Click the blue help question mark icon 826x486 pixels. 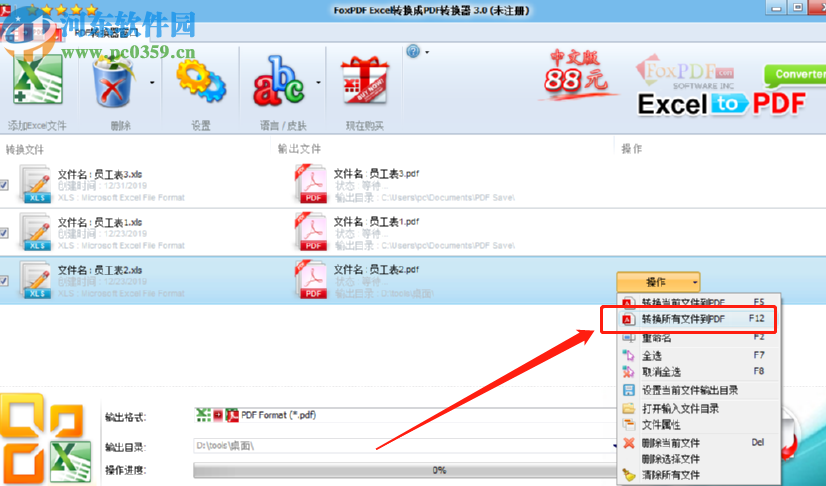coord(413,52)
